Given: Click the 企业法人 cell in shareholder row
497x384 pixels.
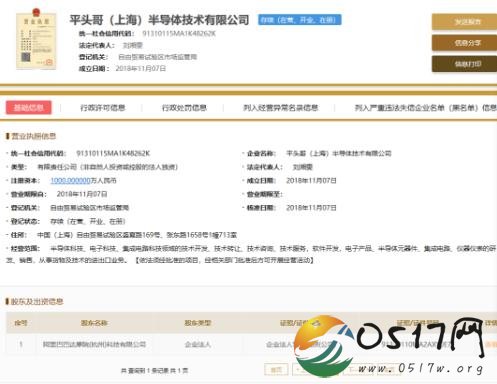Looking at the screenshot, I should click(x=198, y=344).
